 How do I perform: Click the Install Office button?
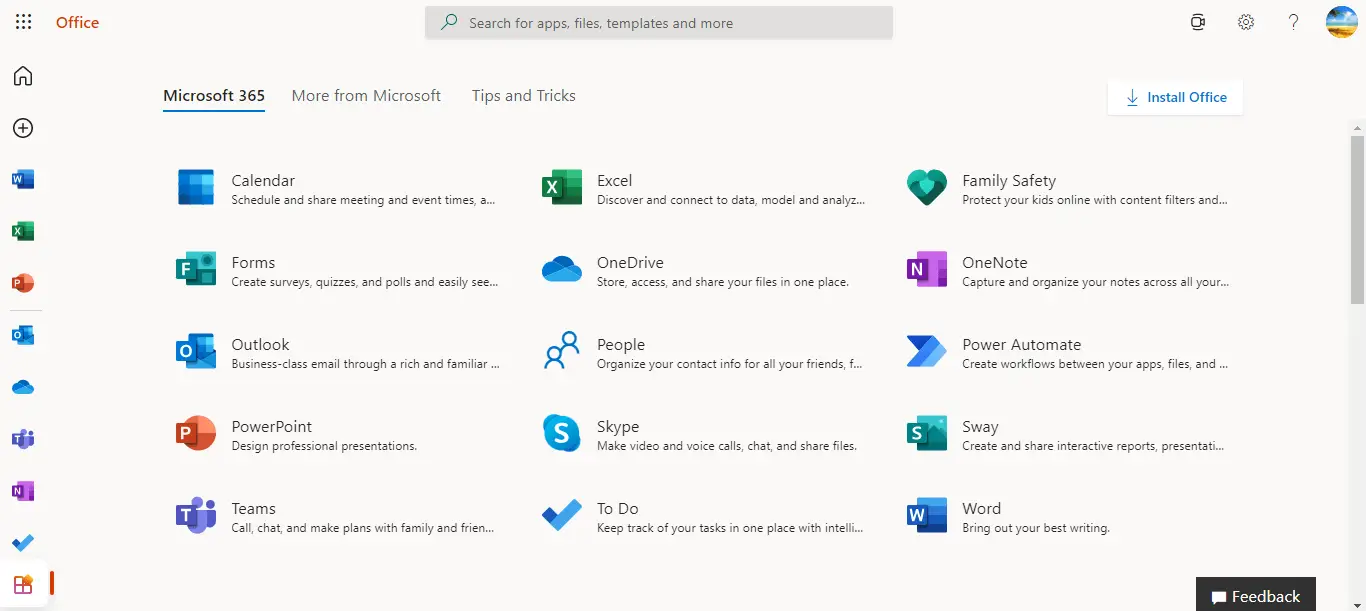(x=1175, y=97)
